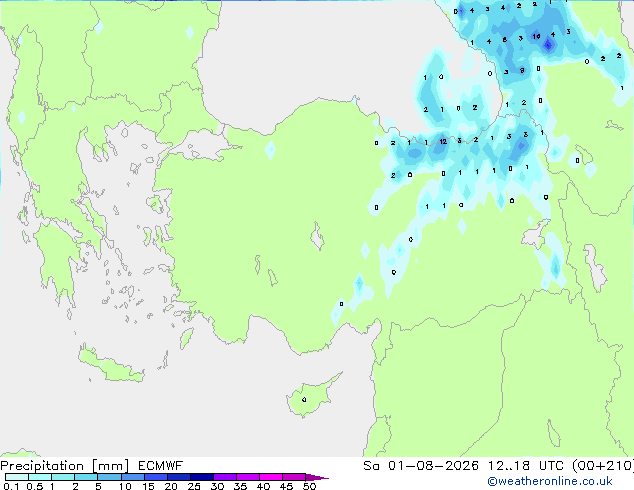Screen dimensions: 634x490
Task: Choose the legend swatch for 20 to 25 mm
Action: [178, 477]
